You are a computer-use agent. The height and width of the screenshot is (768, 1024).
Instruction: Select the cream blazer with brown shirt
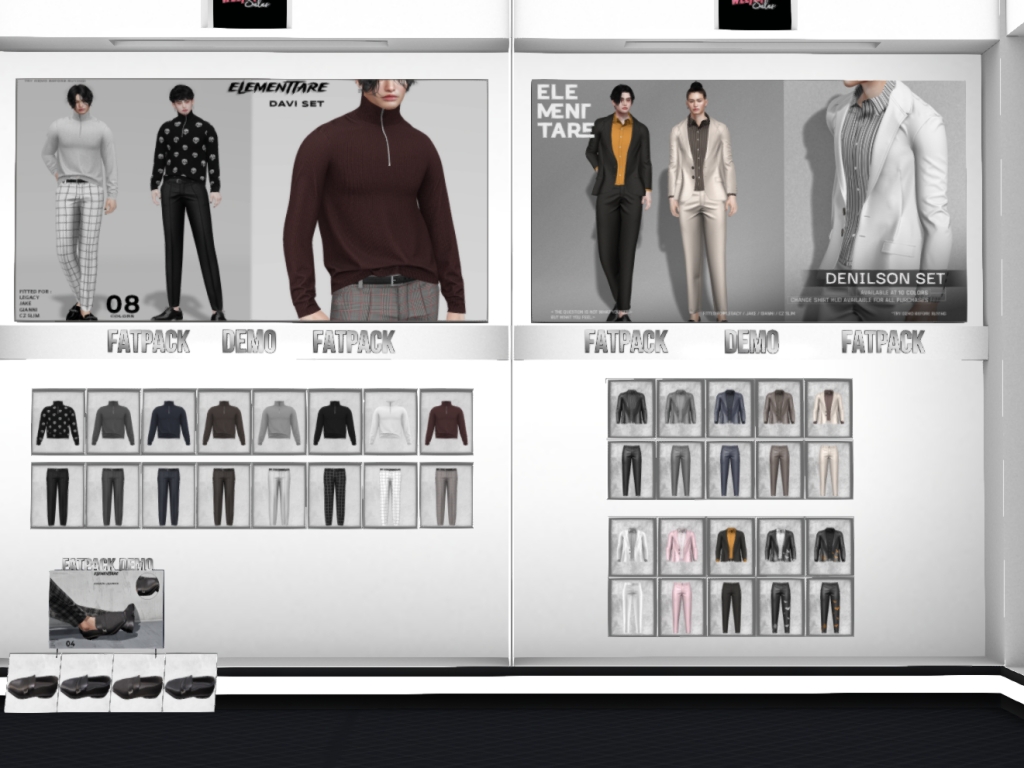[x=829, y=408]
